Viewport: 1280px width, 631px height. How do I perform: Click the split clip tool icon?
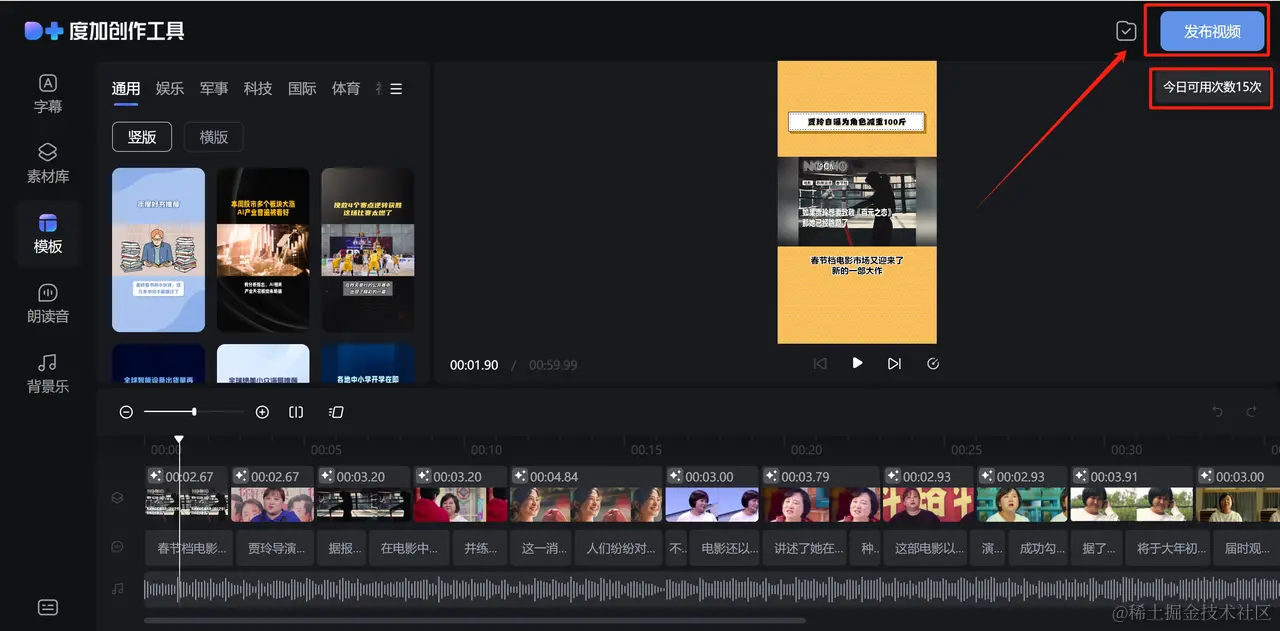coord(296,412)
